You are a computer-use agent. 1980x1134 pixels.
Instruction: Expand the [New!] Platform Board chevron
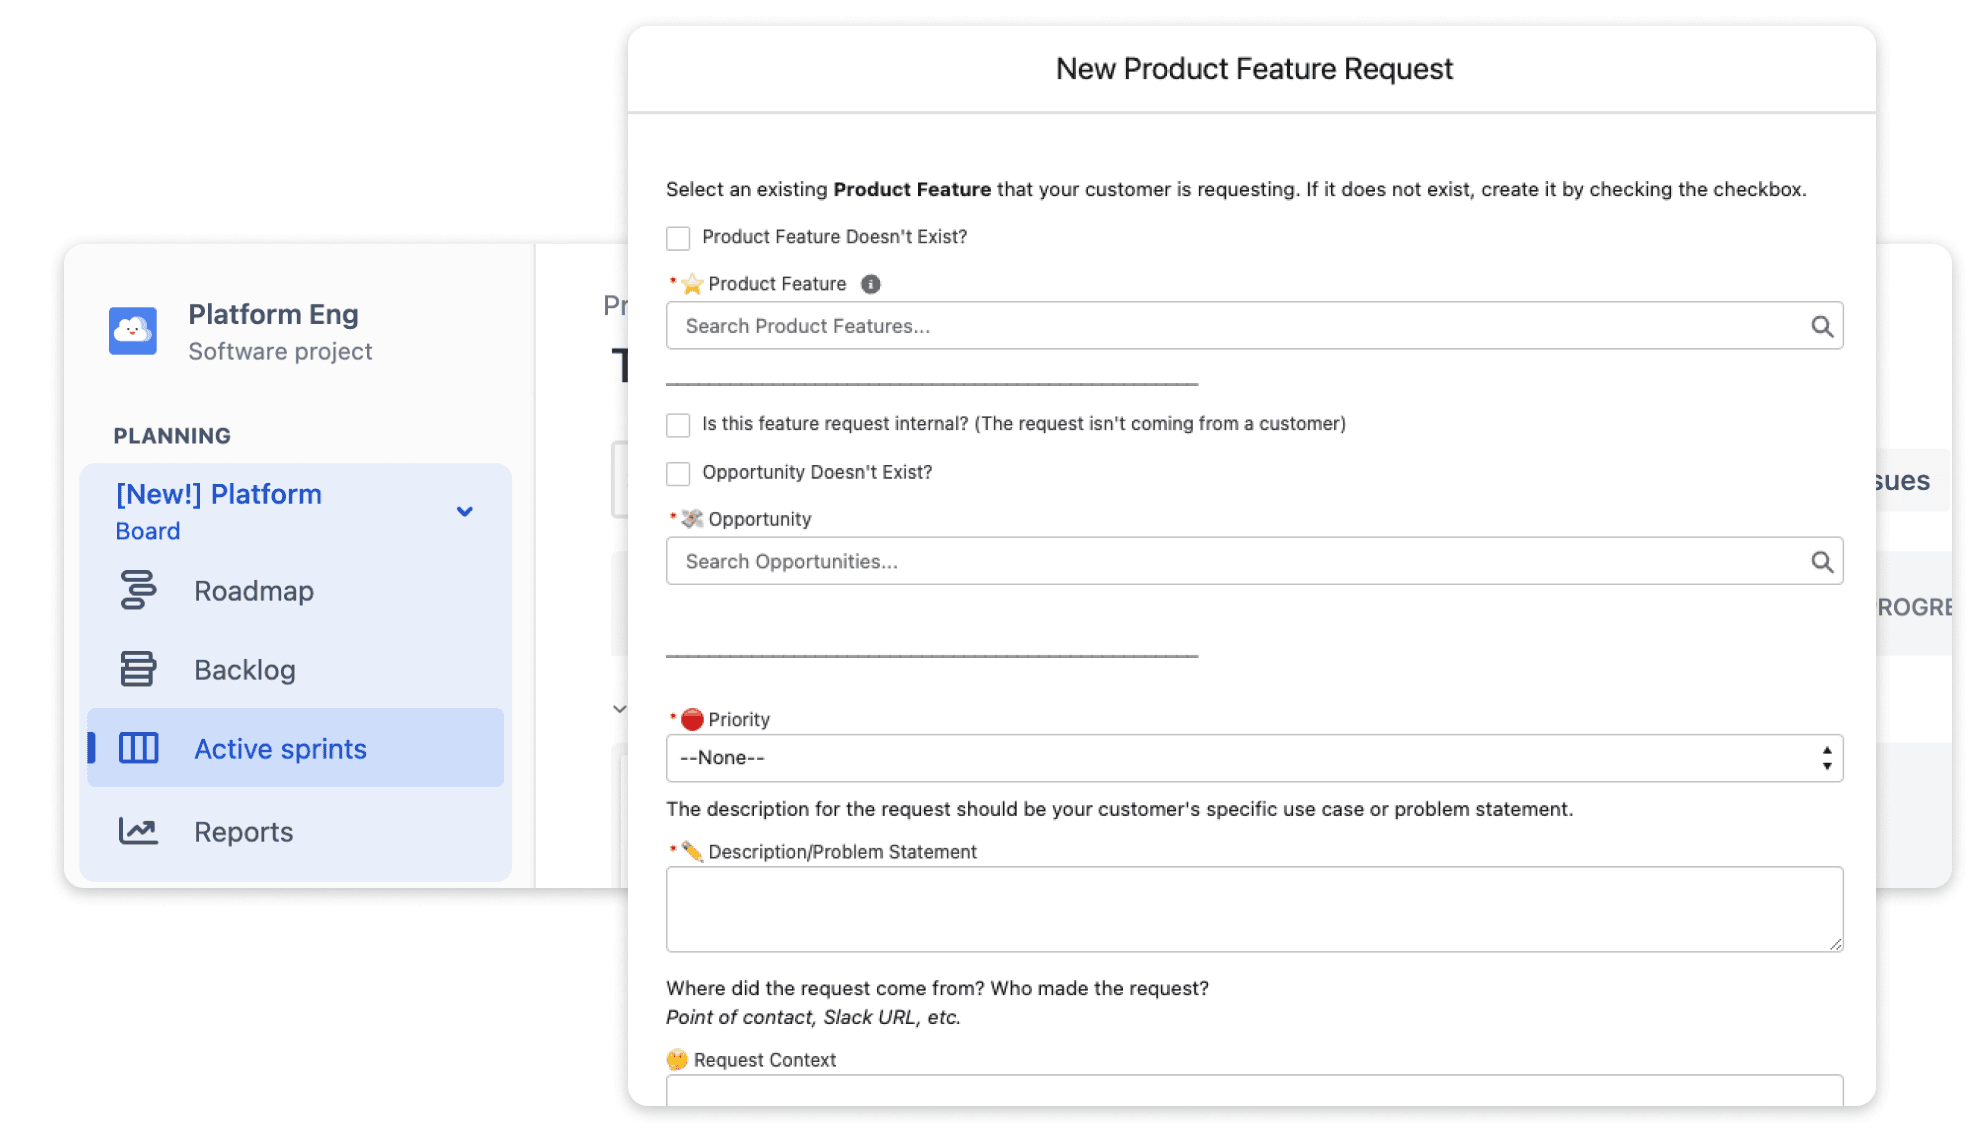465,512
